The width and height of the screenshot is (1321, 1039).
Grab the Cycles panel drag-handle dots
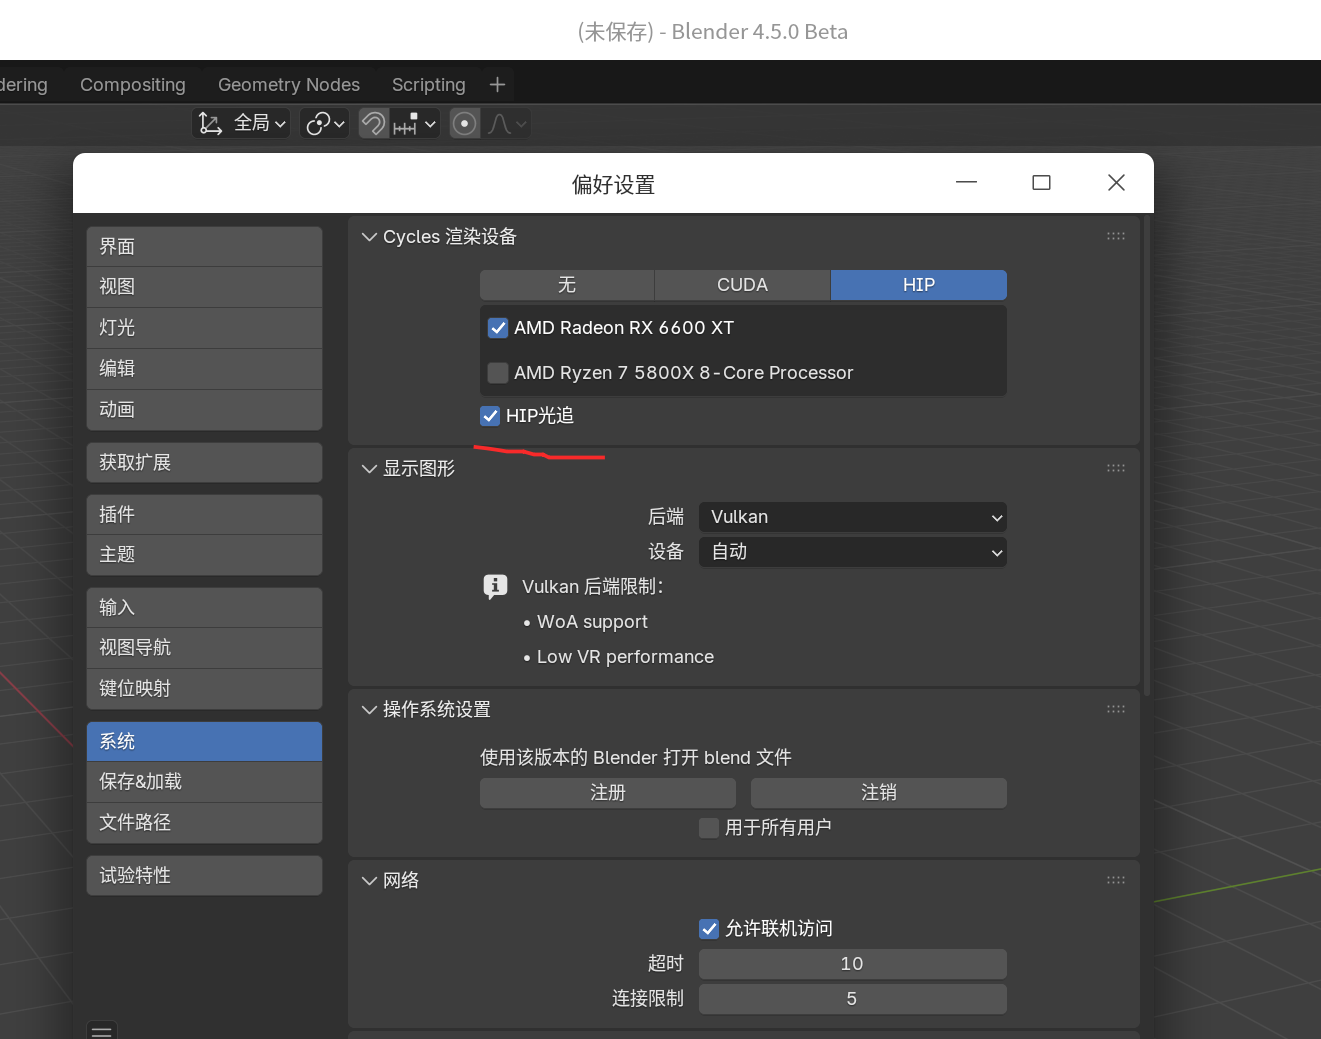1115,237
